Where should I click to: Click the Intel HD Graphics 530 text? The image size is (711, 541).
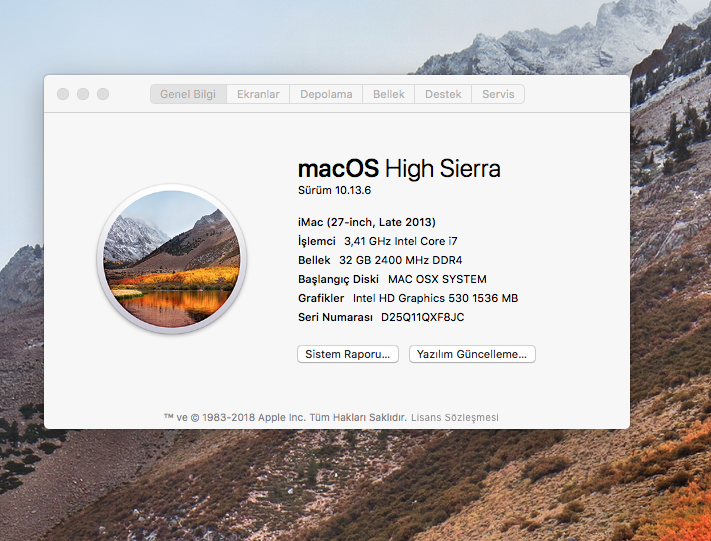[435, 298]
